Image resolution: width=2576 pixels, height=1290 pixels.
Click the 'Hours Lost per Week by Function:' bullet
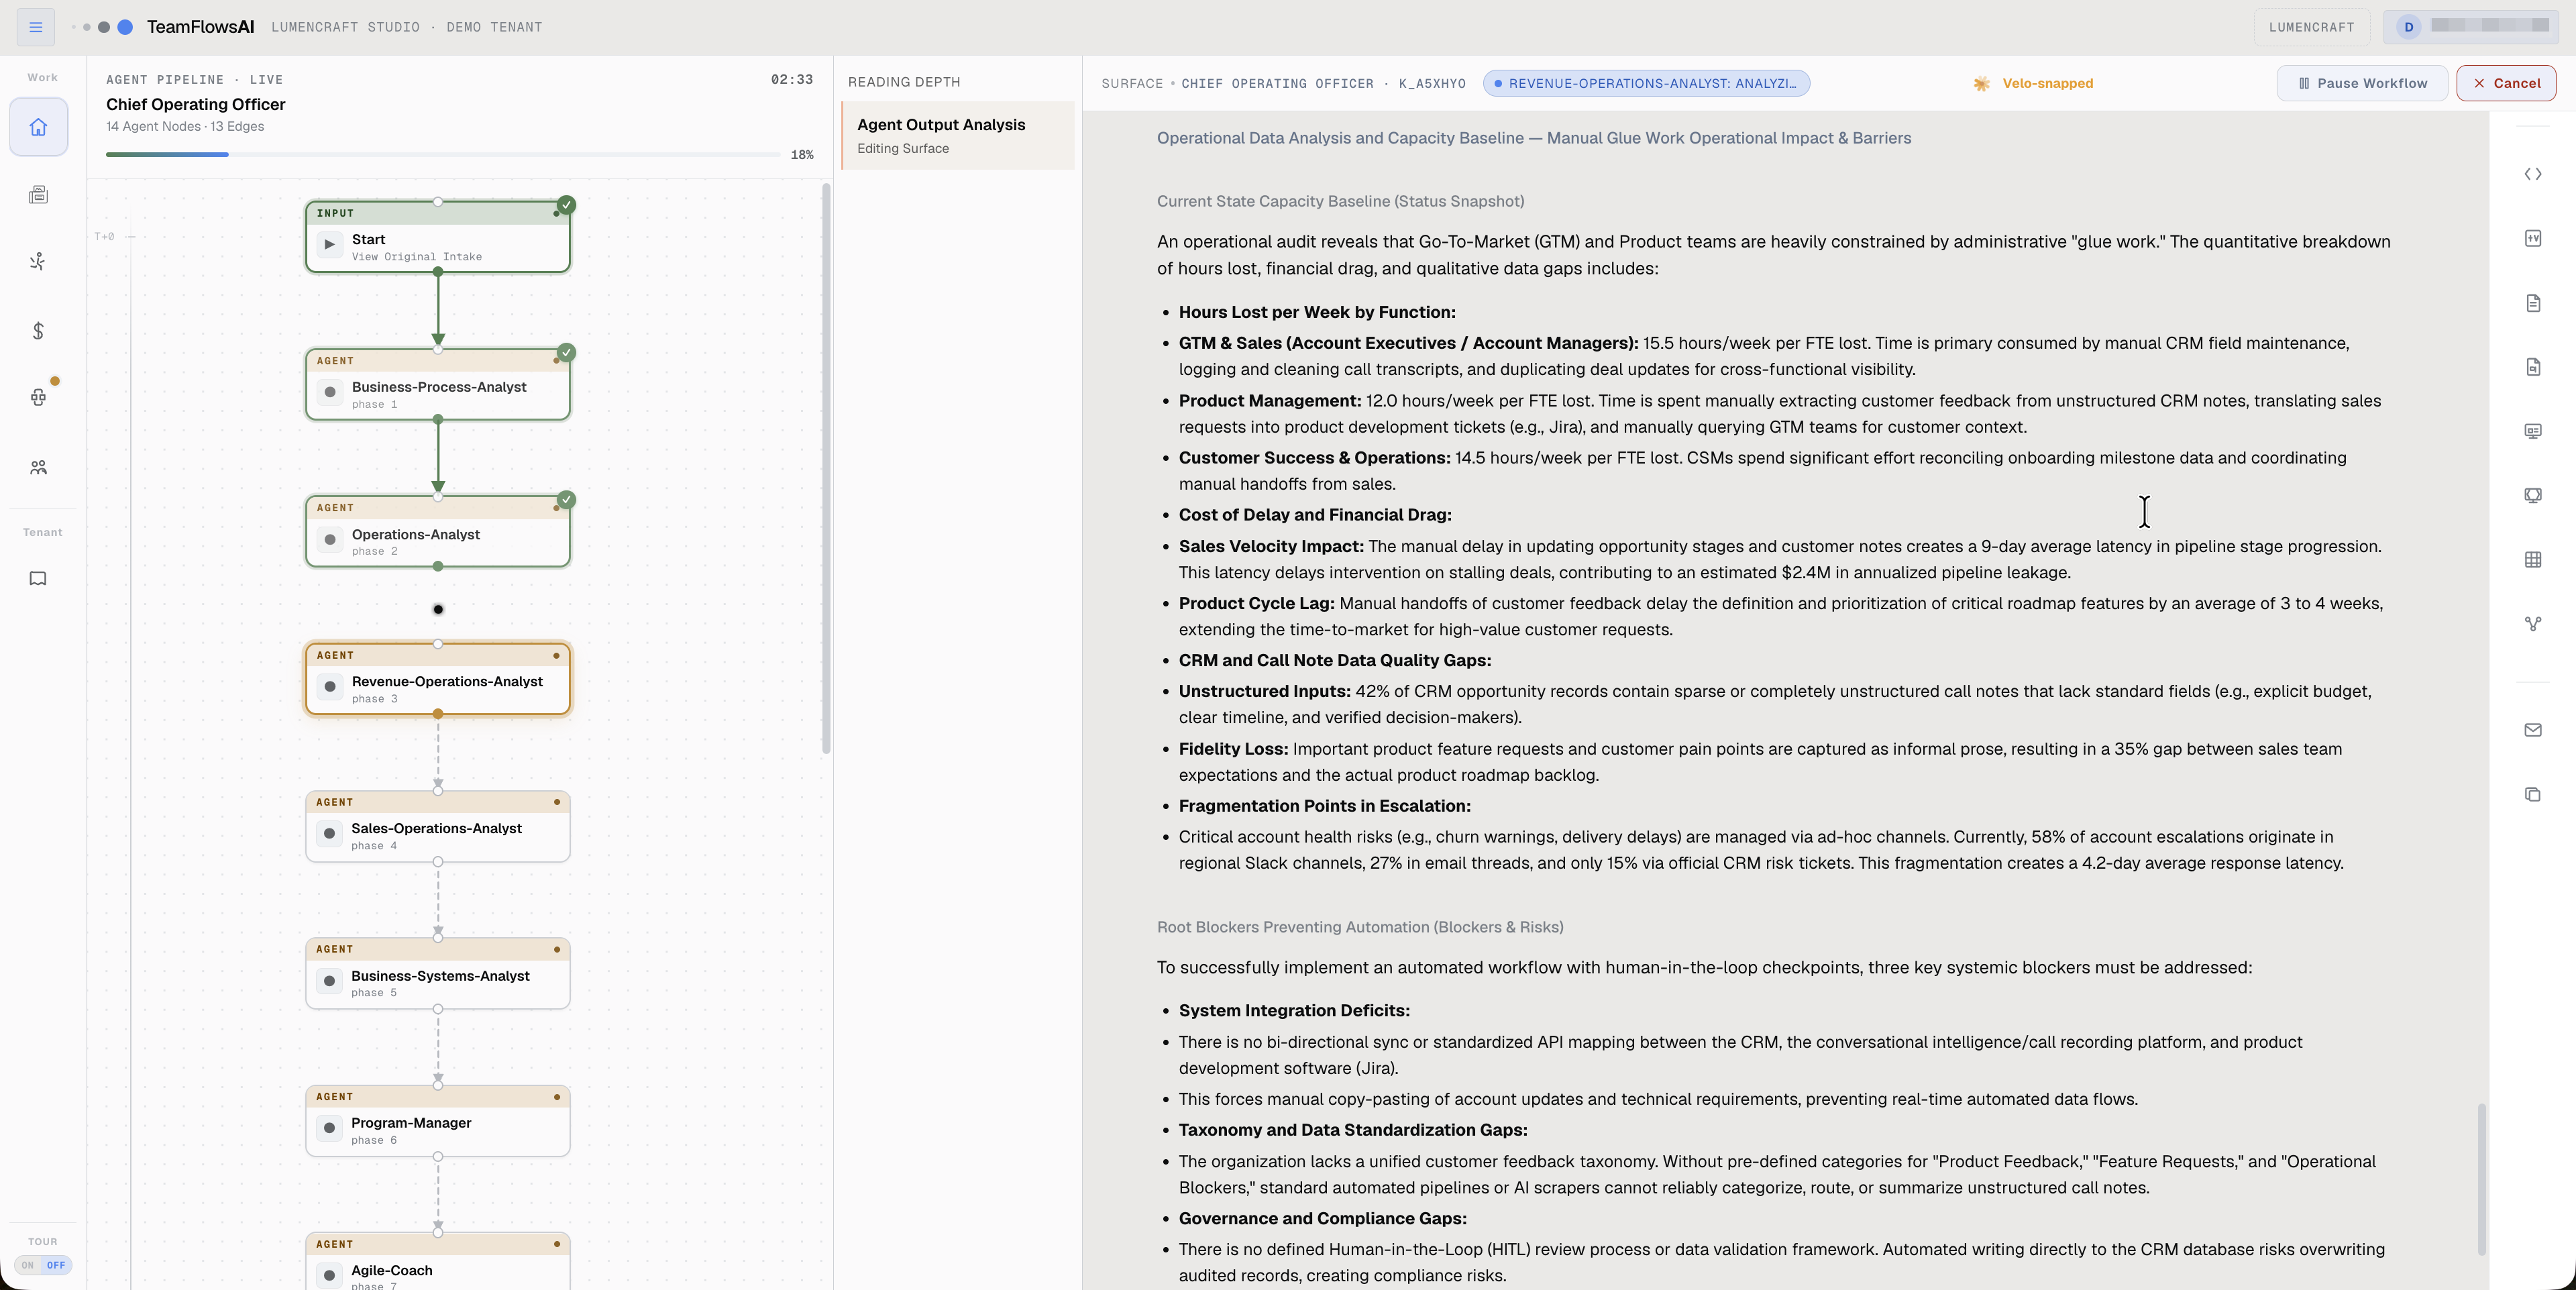(1317, 312)
